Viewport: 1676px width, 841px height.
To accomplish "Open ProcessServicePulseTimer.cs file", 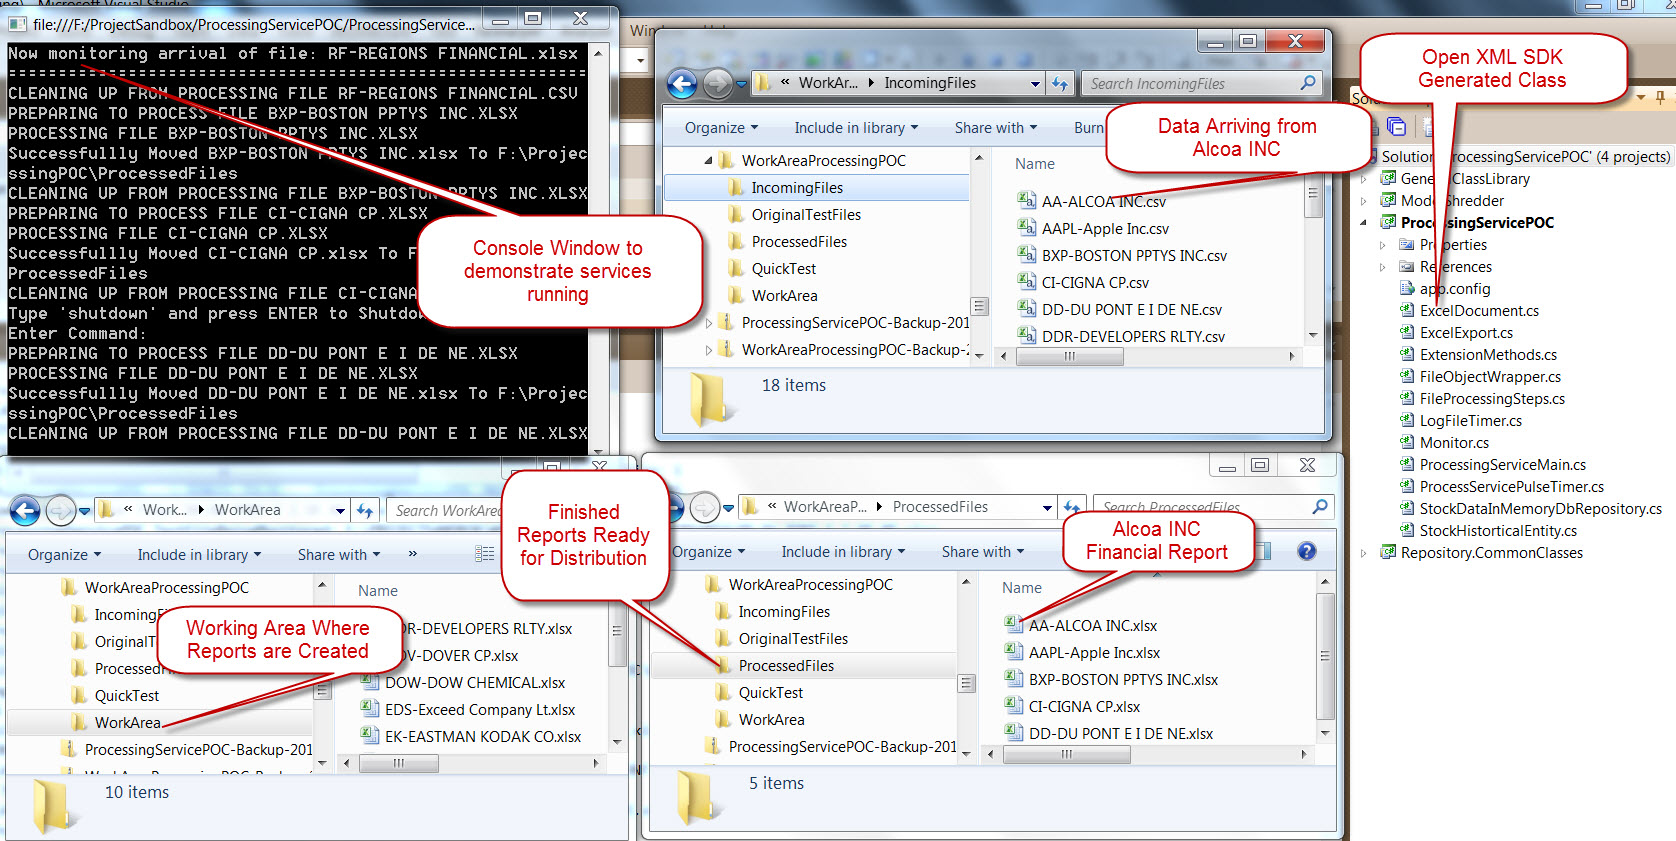I will [1512, 487].
